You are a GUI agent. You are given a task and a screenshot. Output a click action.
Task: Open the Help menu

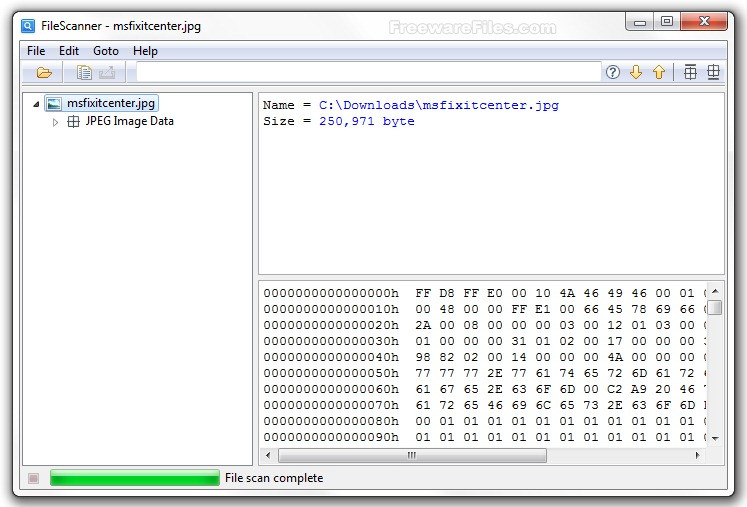pyautogui.click(x=145, y=51)
